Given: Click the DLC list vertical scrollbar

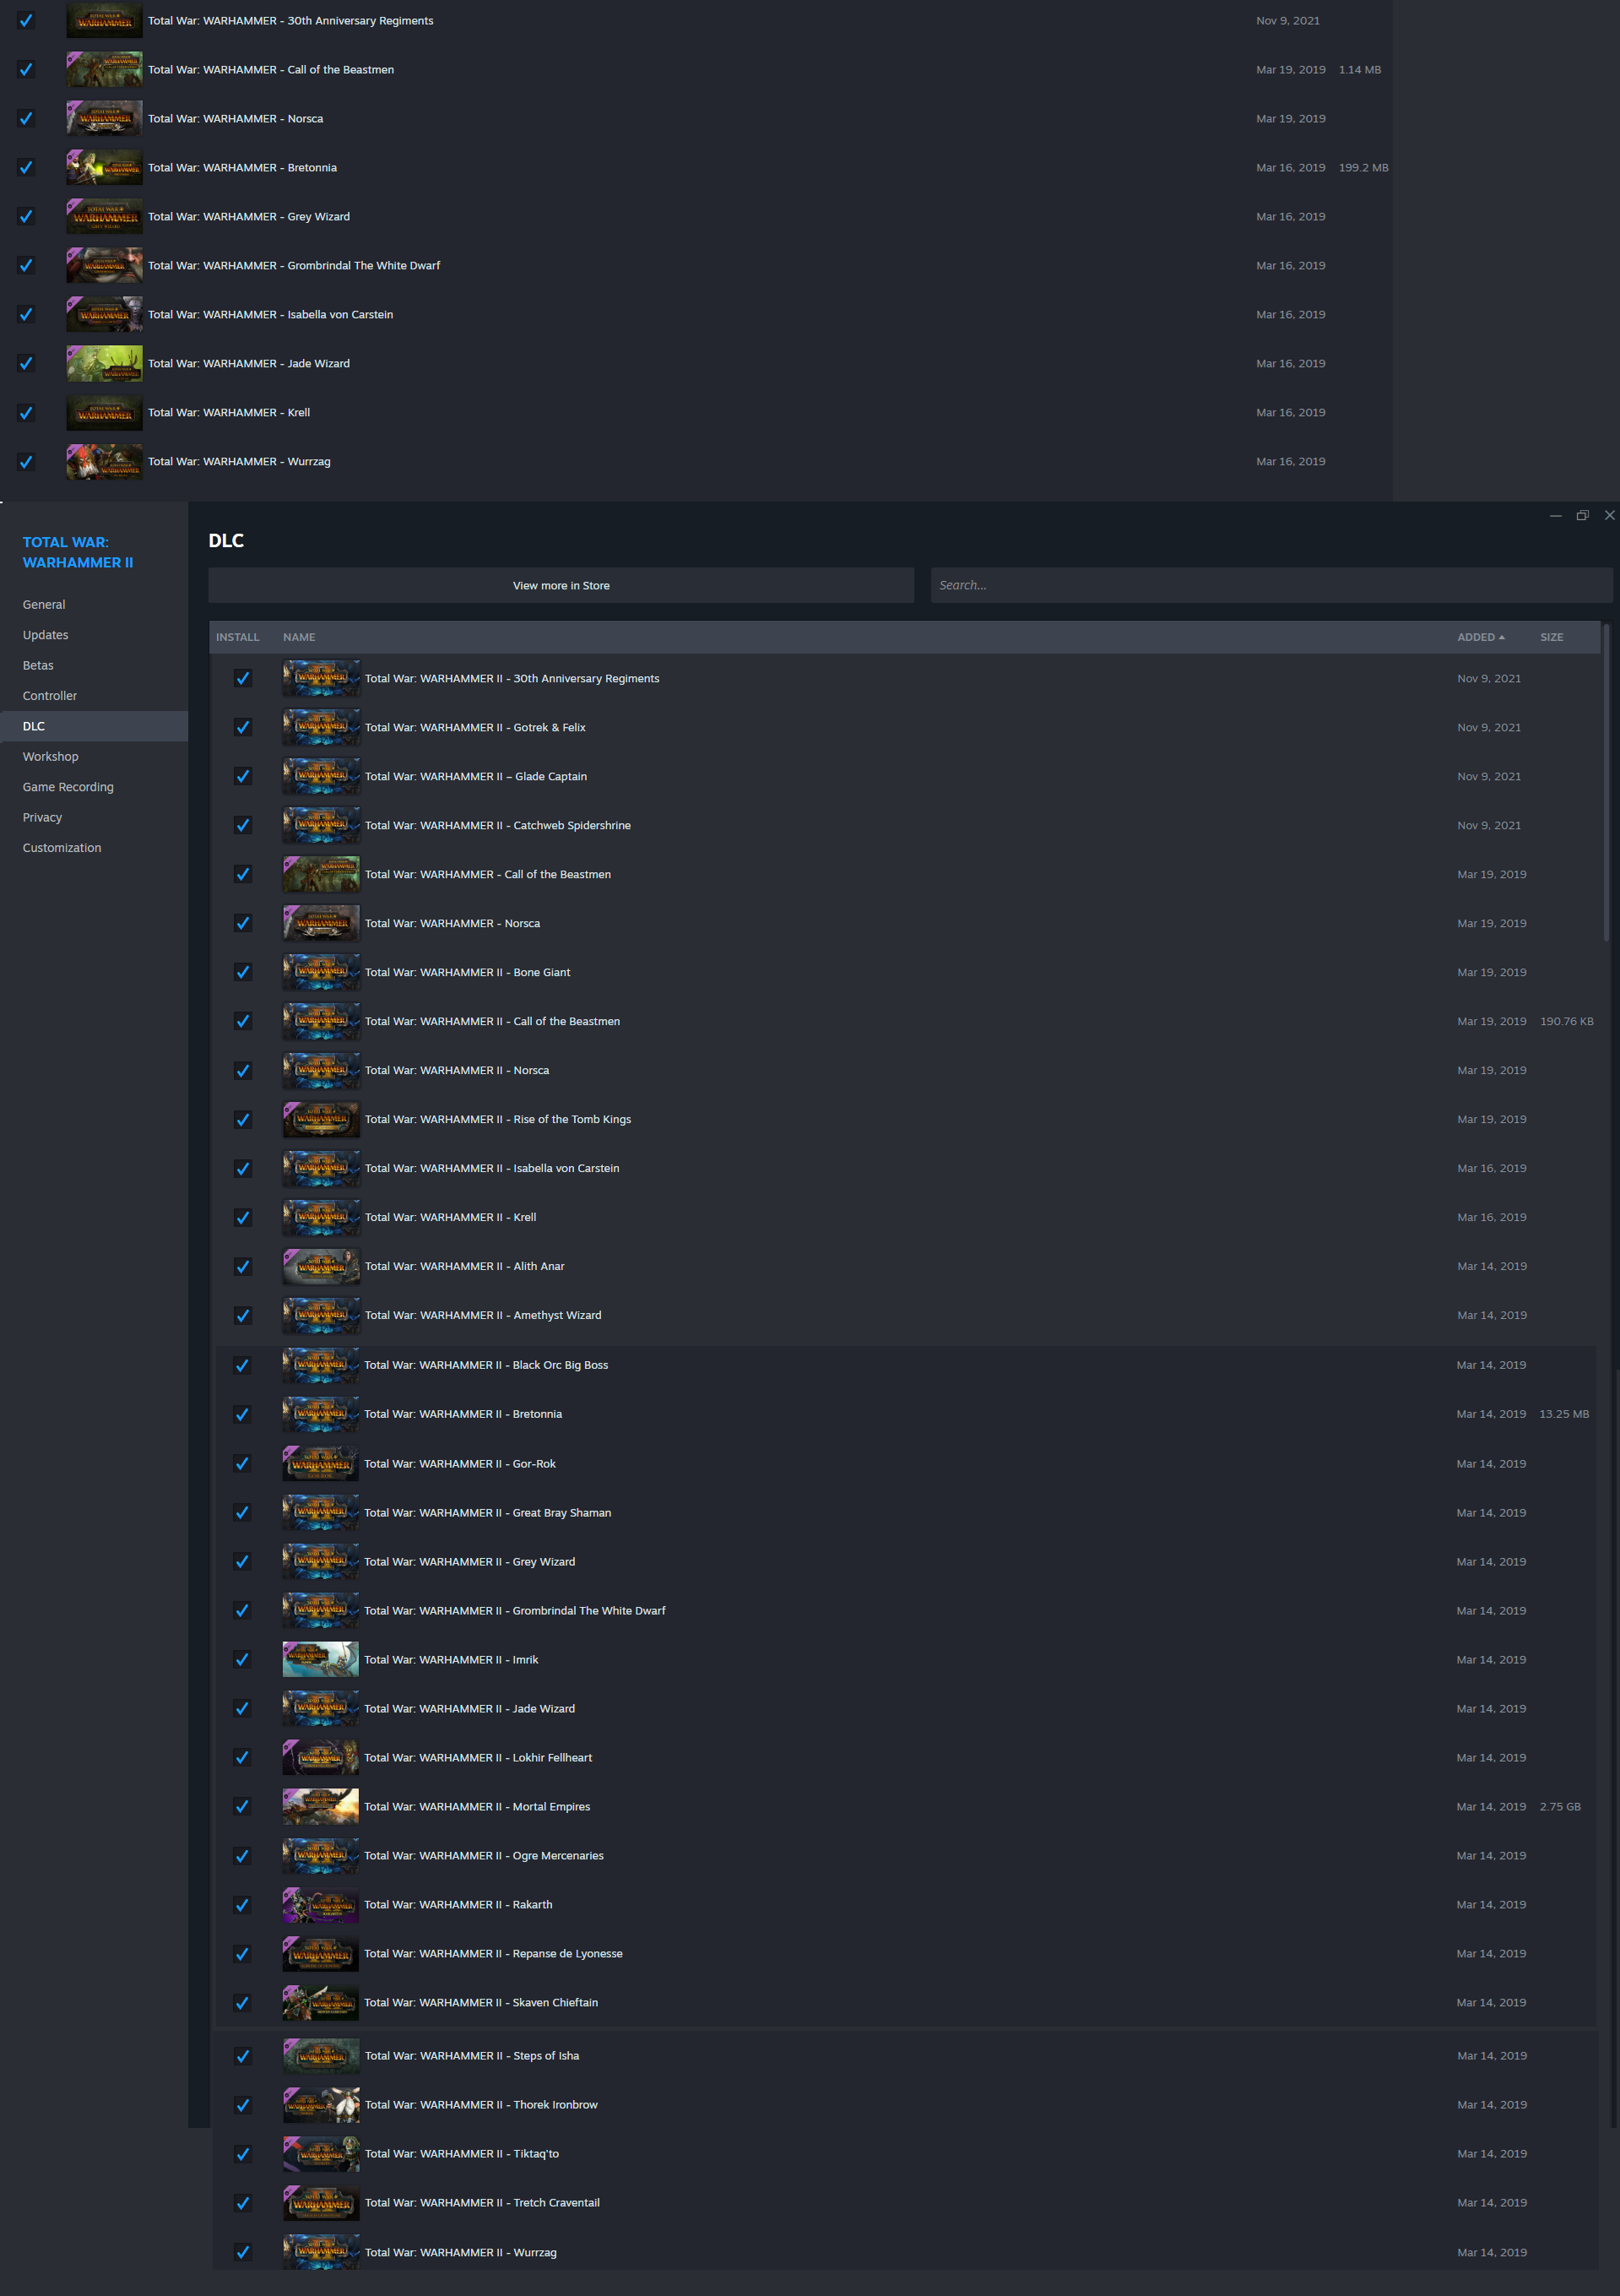Looking at the screenshot, I should point(1606,782).
